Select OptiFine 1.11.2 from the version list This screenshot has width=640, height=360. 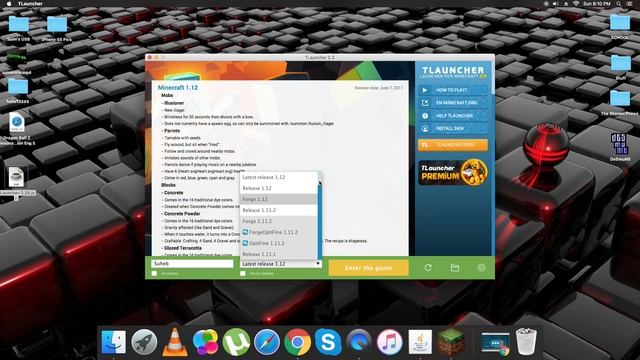[x=278, y=243]
